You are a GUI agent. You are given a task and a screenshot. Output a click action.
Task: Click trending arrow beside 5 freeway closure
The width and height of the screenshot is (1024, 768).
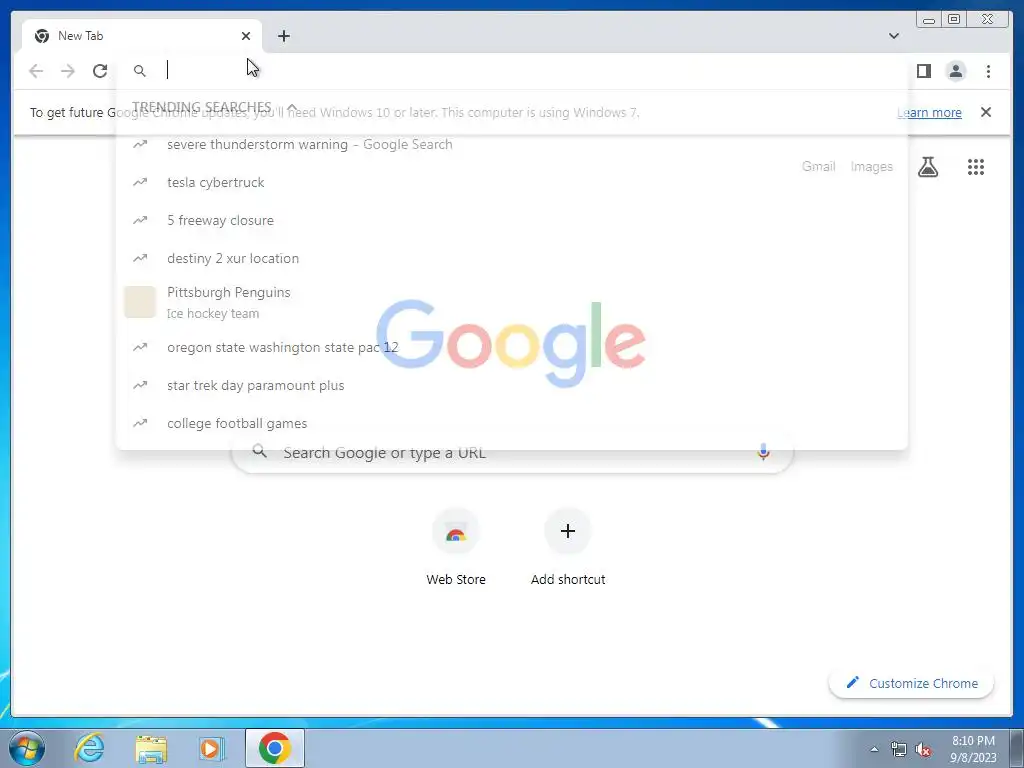(140, 220)
